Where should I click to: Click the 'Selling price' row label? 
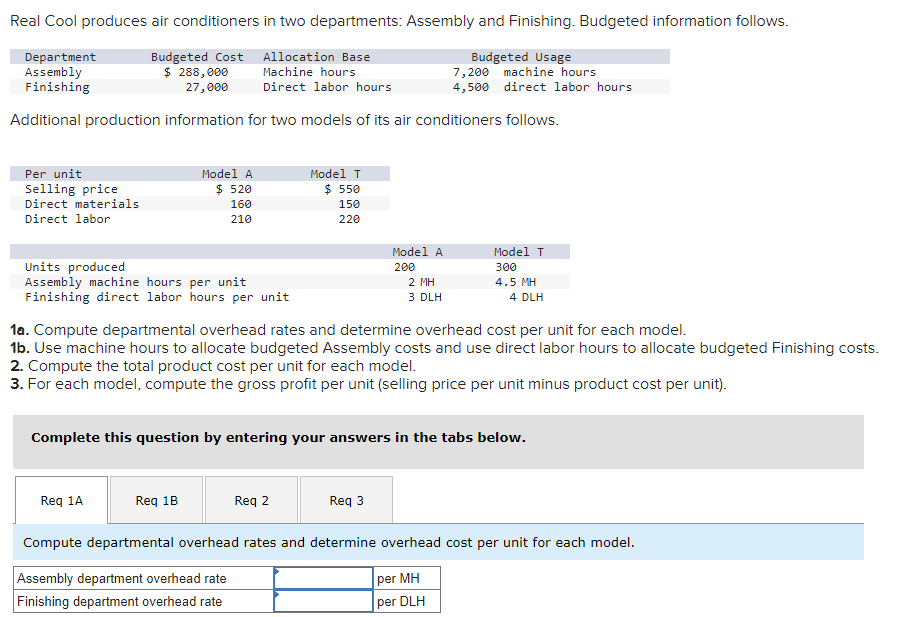coord(71,189)
